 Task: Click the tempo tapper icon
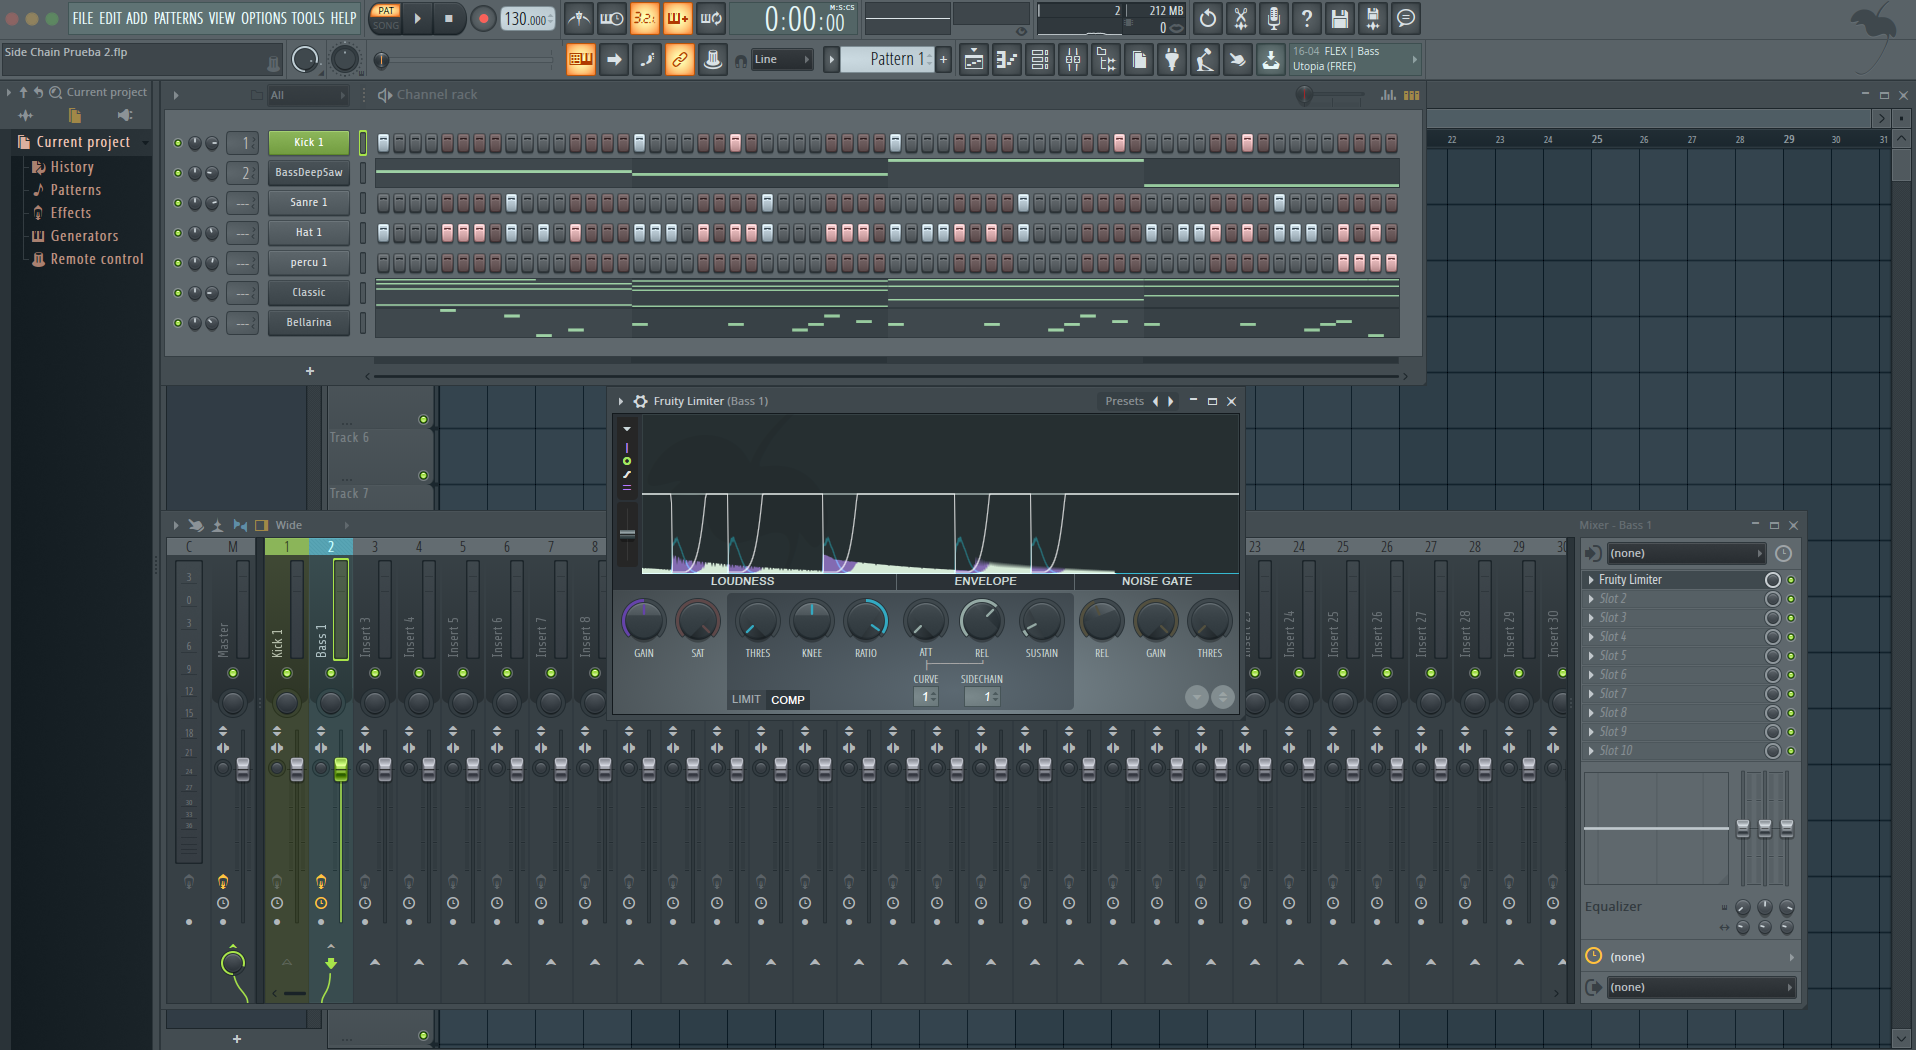click(x=1205, y=60)
